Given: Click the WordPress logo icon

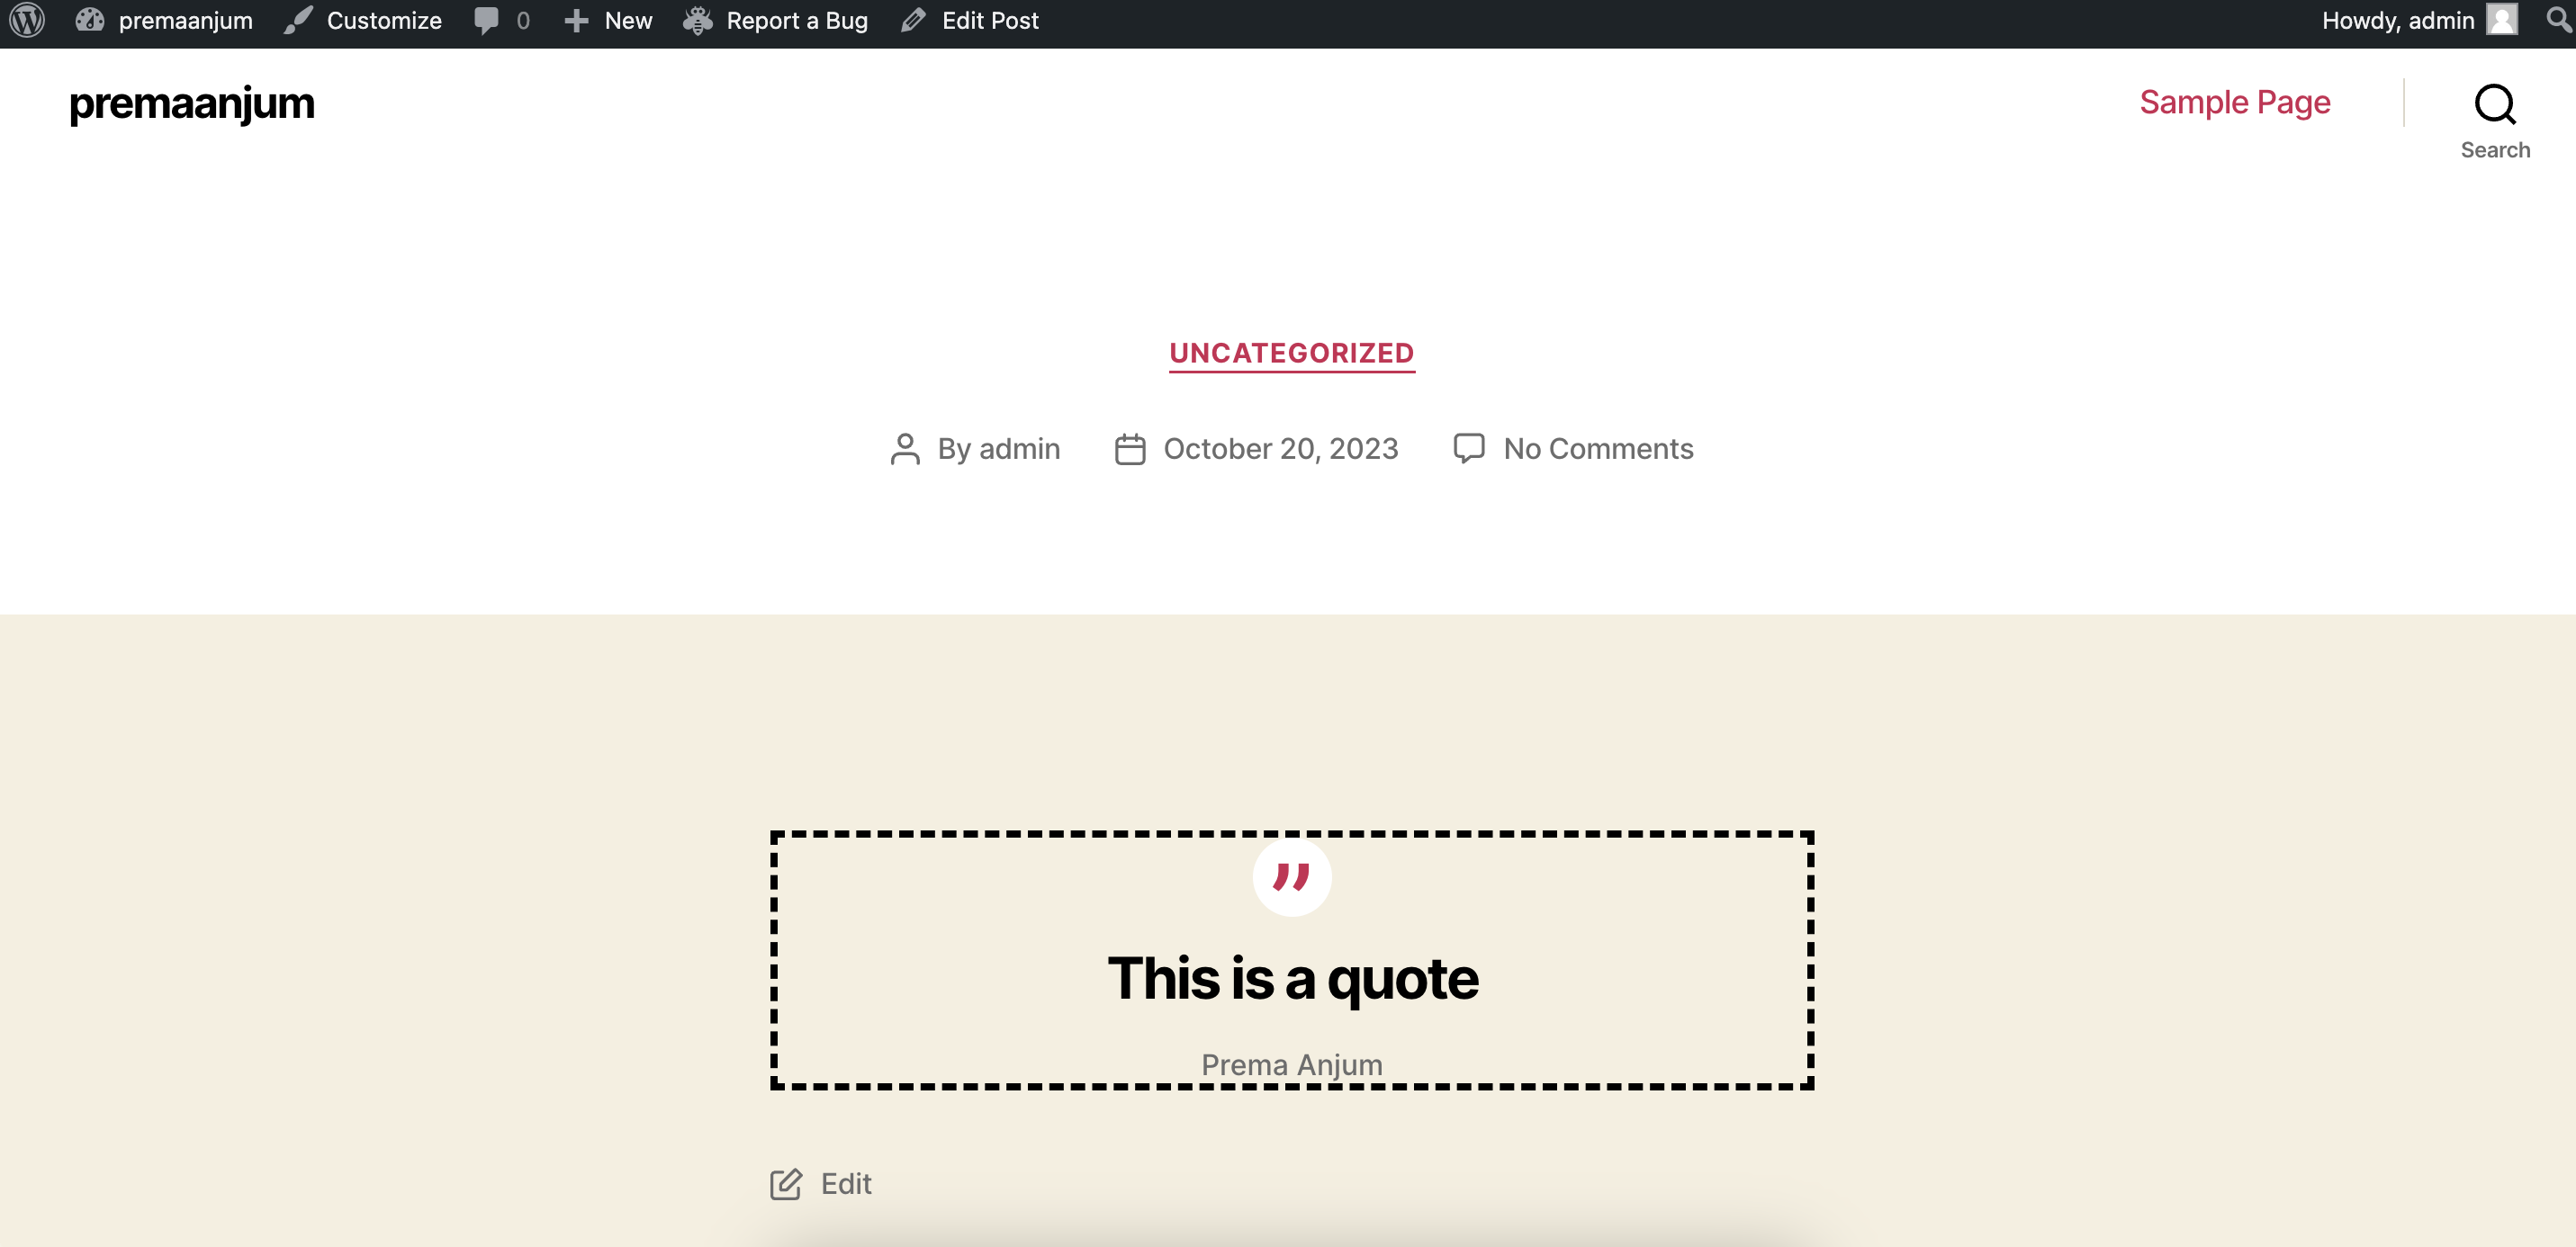Looking at the screenshot, I should point(32,20).
